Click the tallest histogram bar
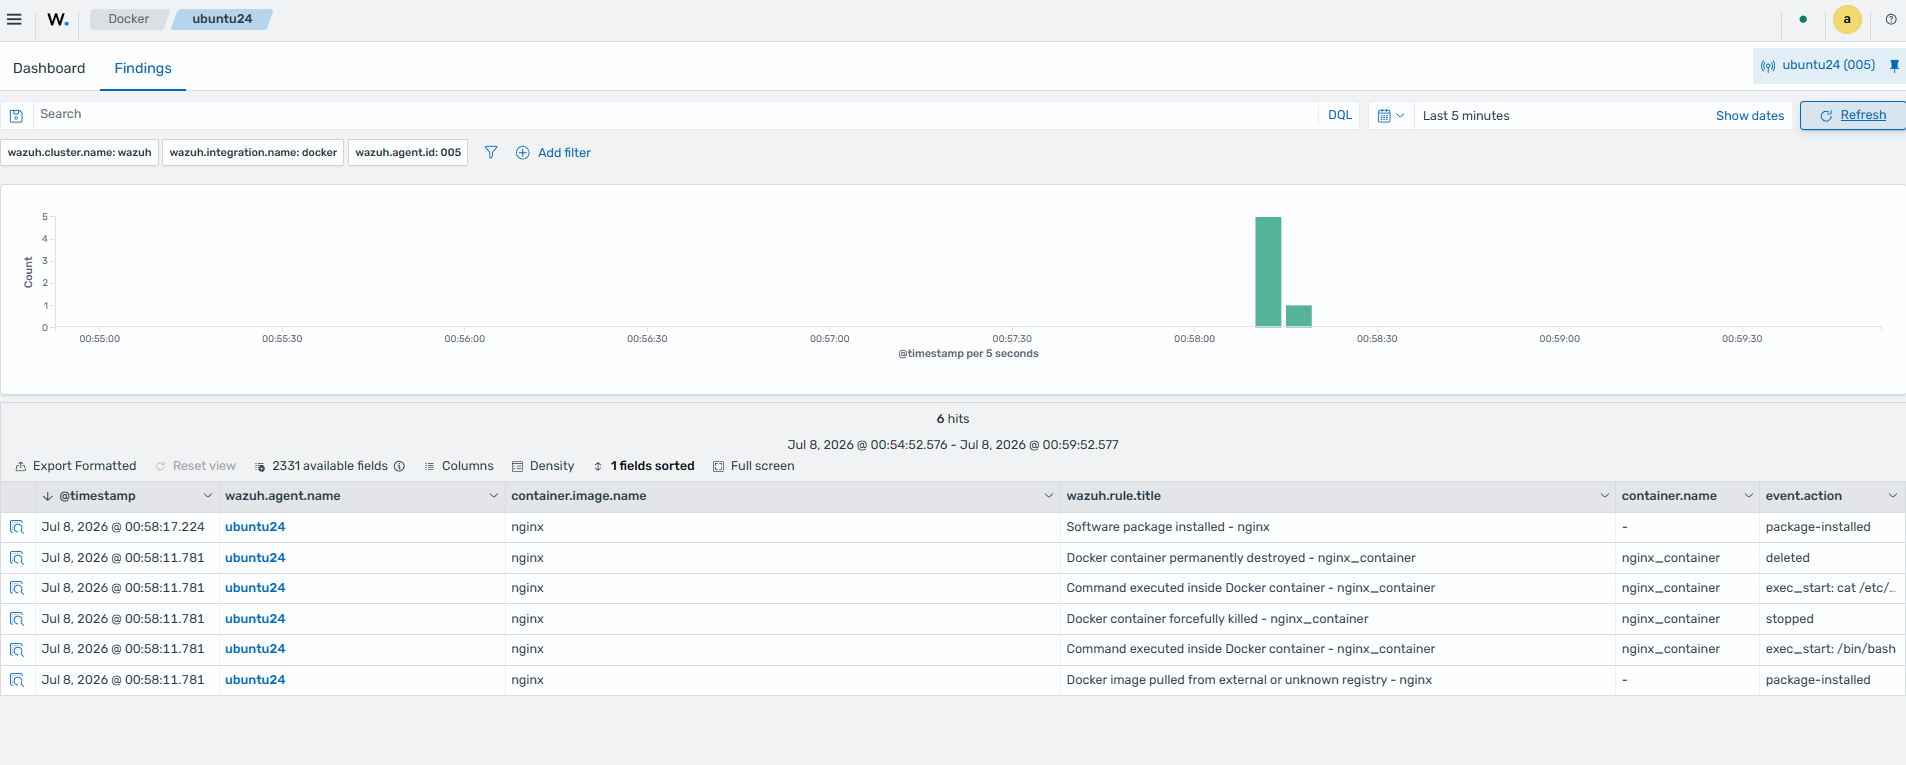The width and height of the screenshot is (1906, 765). point(1268,272)
